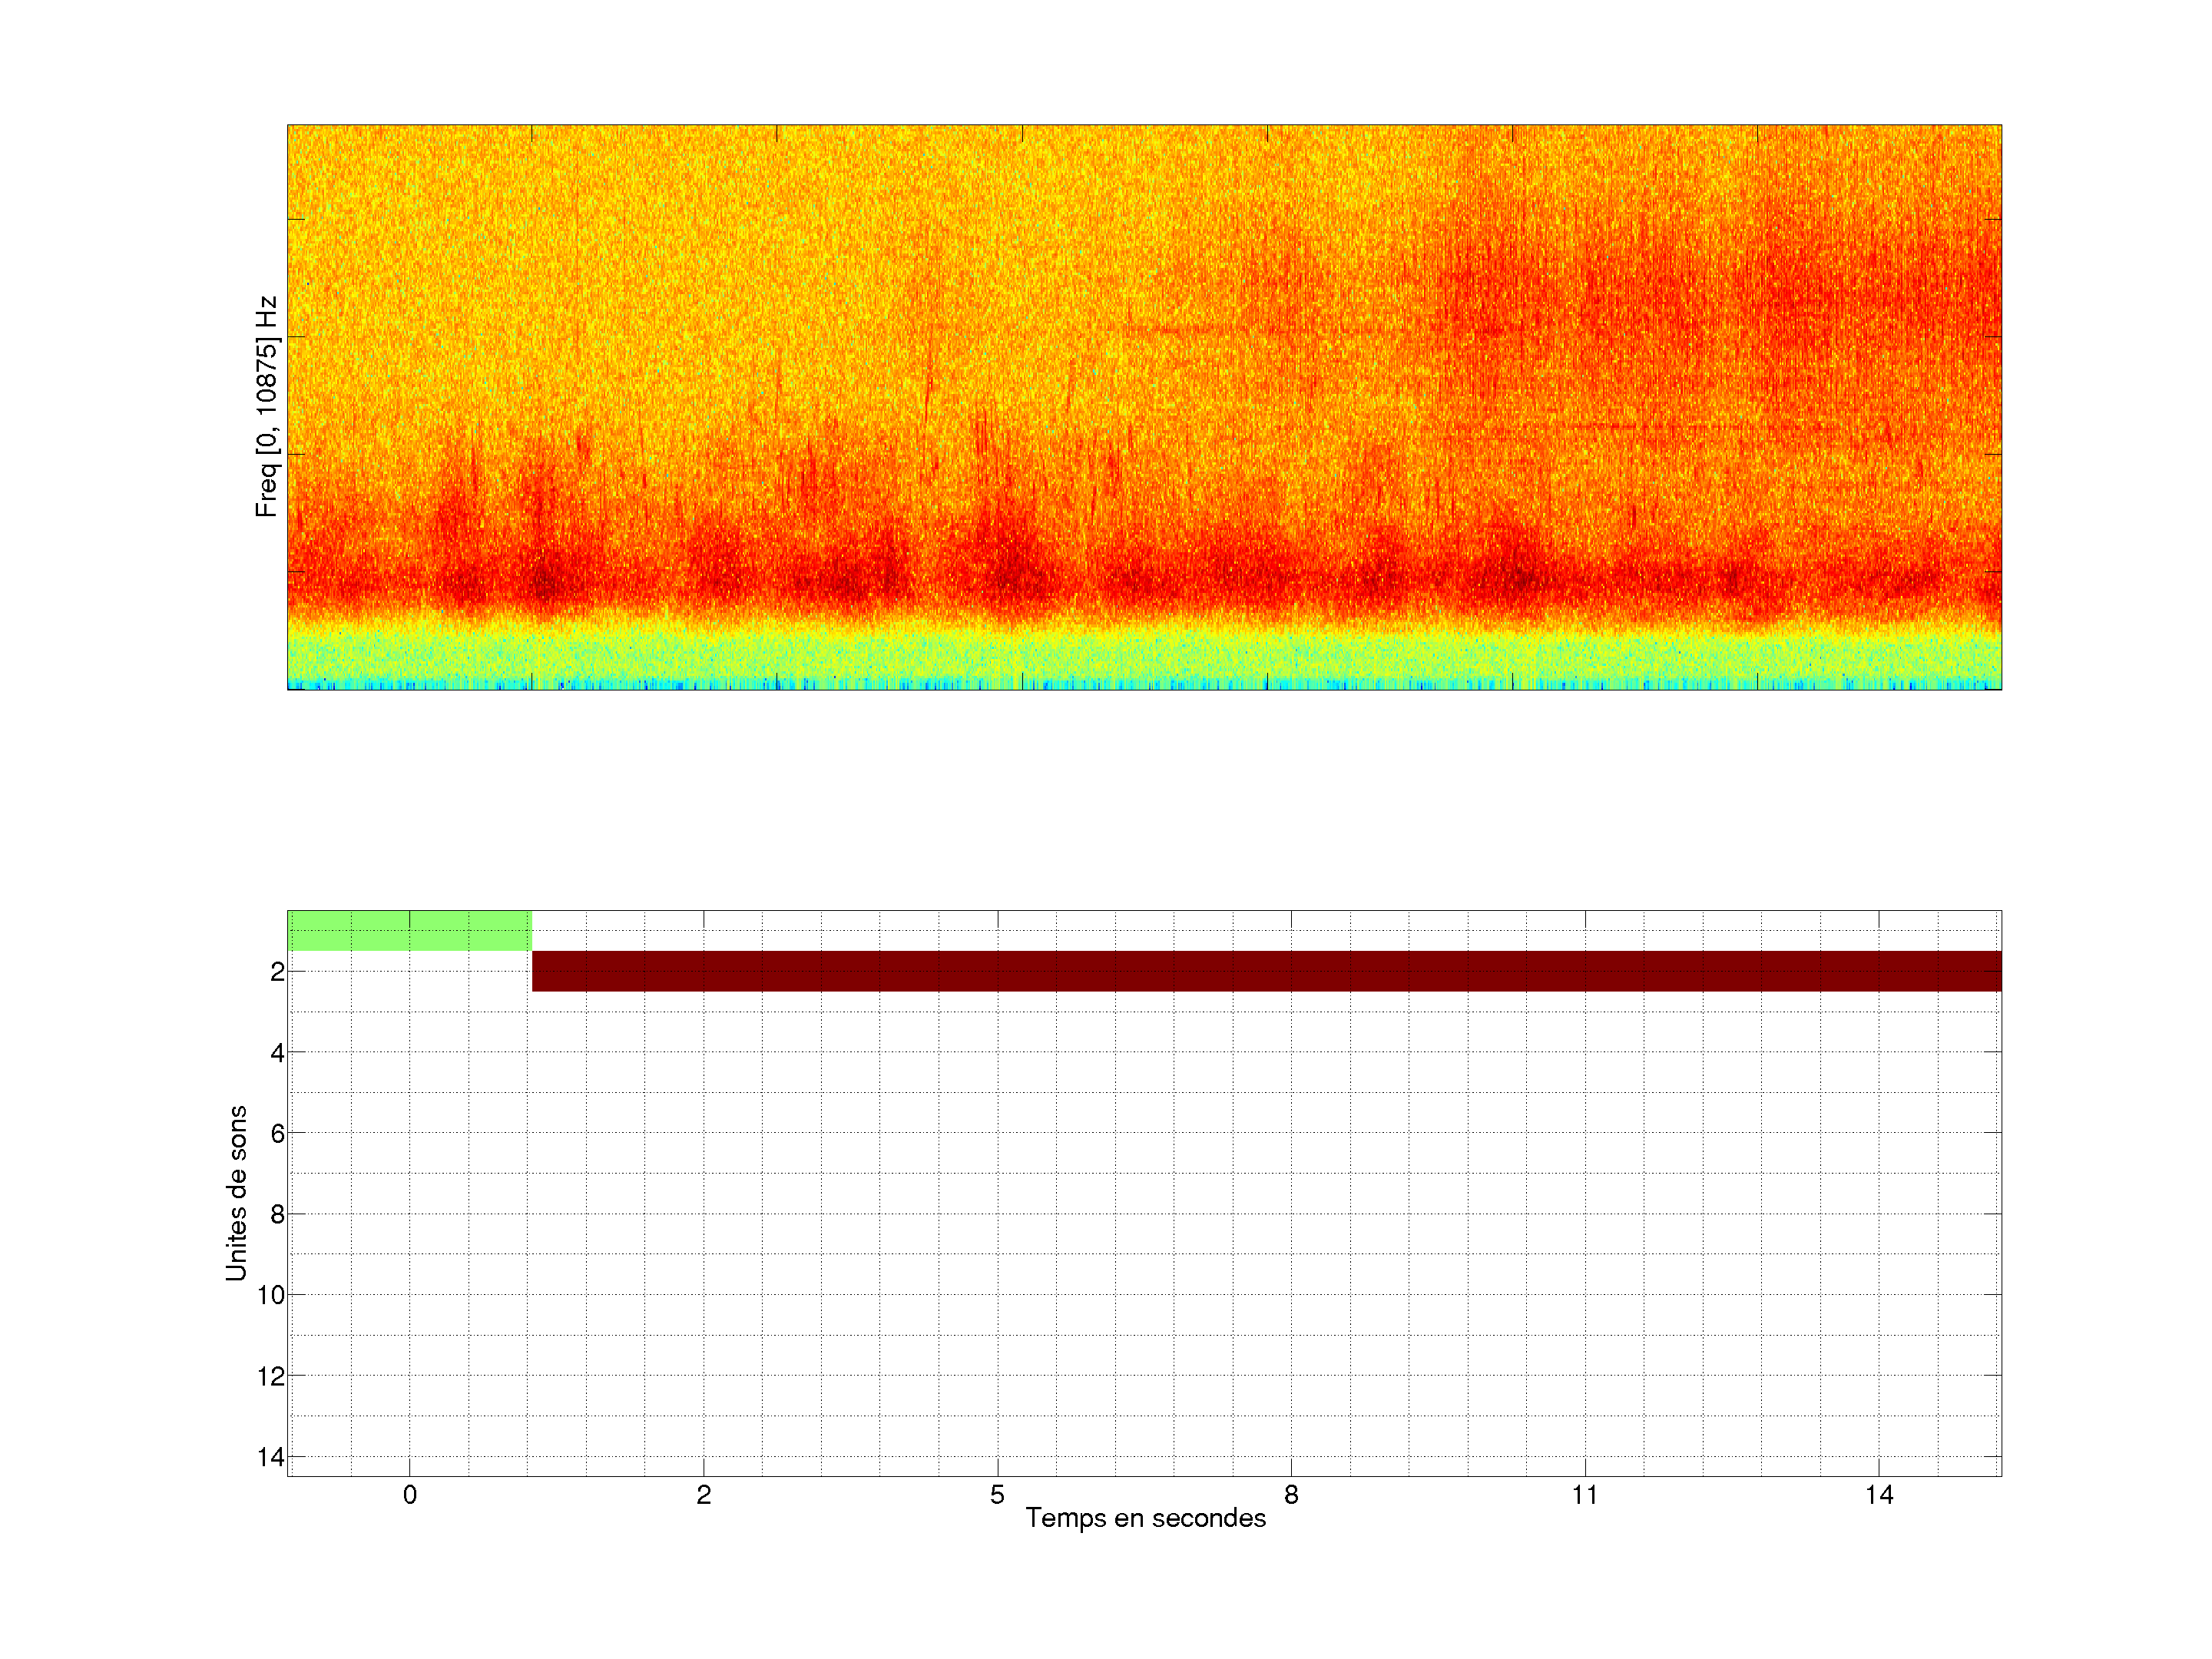Click y-axis tick label 6 on lower plot
This screenshot has width=2212, height=1659.
277,1134
